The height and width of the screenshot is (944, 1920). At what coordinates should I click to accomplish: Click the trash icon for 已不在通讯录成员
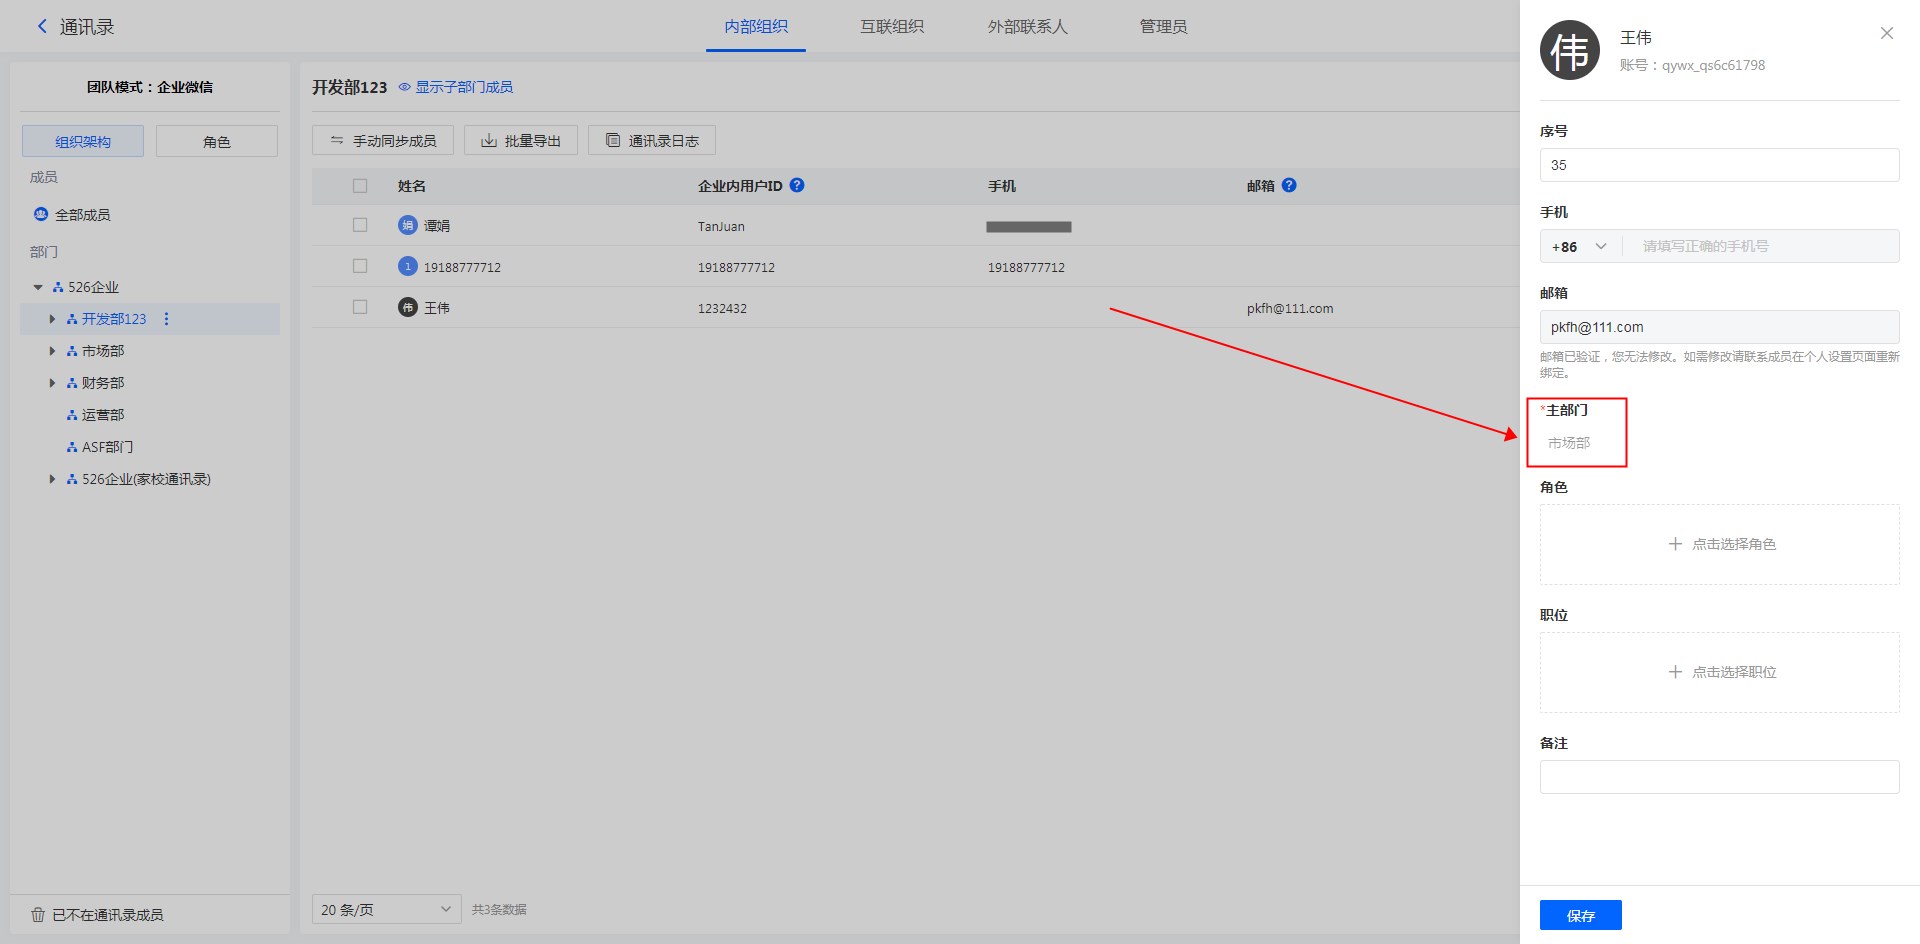(38, 915)
